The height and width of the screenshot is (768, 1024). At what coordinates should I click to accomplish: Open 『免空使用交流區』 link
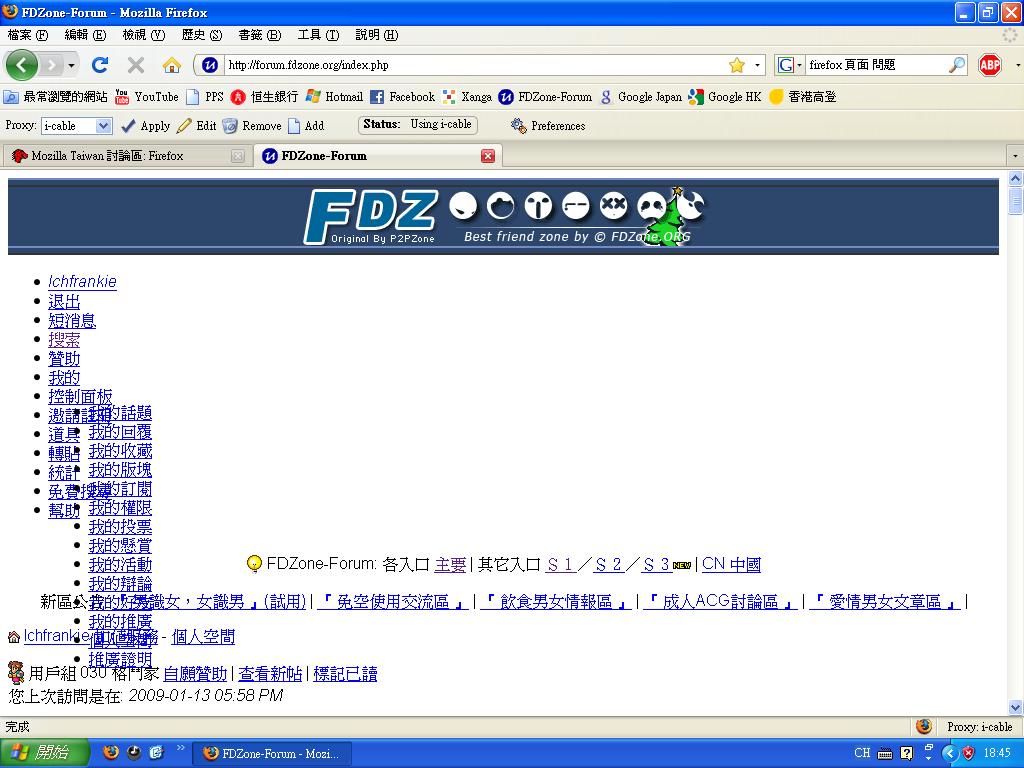[392, 601]
